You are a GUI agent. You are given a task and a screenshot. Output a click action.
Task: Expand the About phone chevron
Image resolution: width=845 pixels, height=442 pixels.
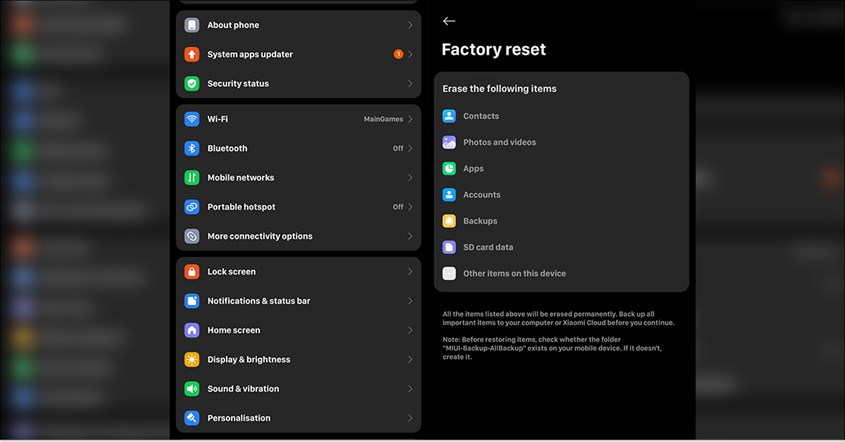(410, 25)
